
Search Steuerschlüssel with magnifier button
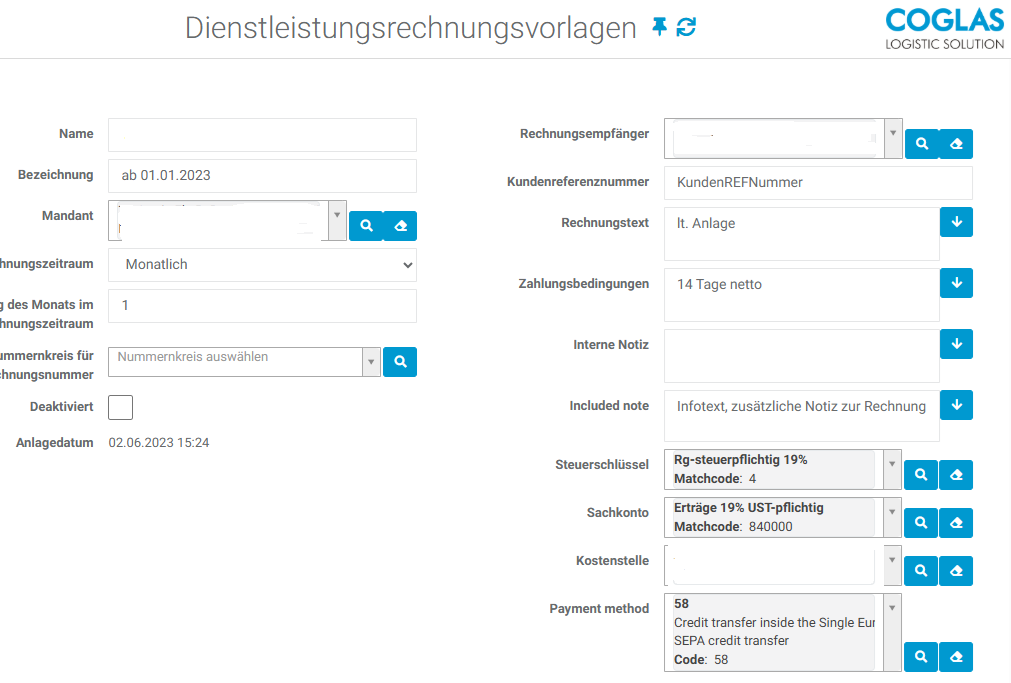(921, 475)
